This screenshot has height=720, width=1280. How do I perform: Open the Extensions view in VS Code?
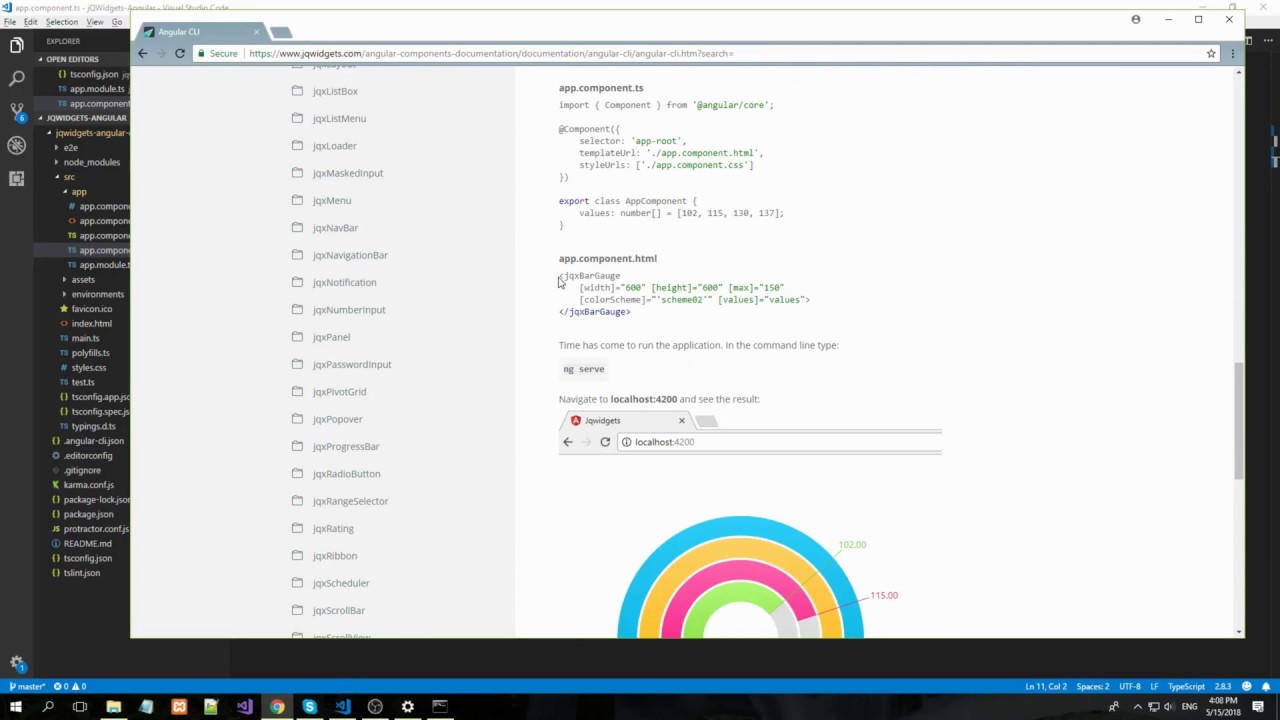16,178
